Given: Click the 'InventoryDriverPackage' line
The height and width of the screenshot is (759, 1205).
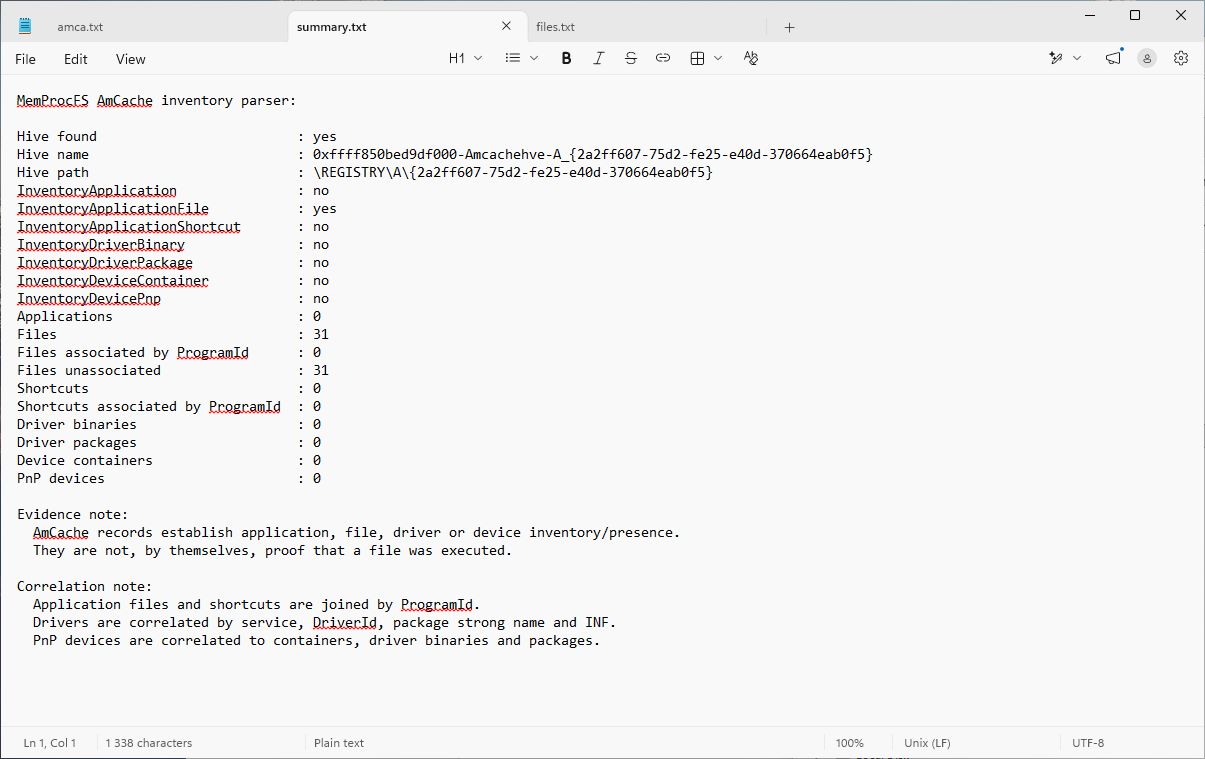Looking at the screenshot, I should (173, 262).
